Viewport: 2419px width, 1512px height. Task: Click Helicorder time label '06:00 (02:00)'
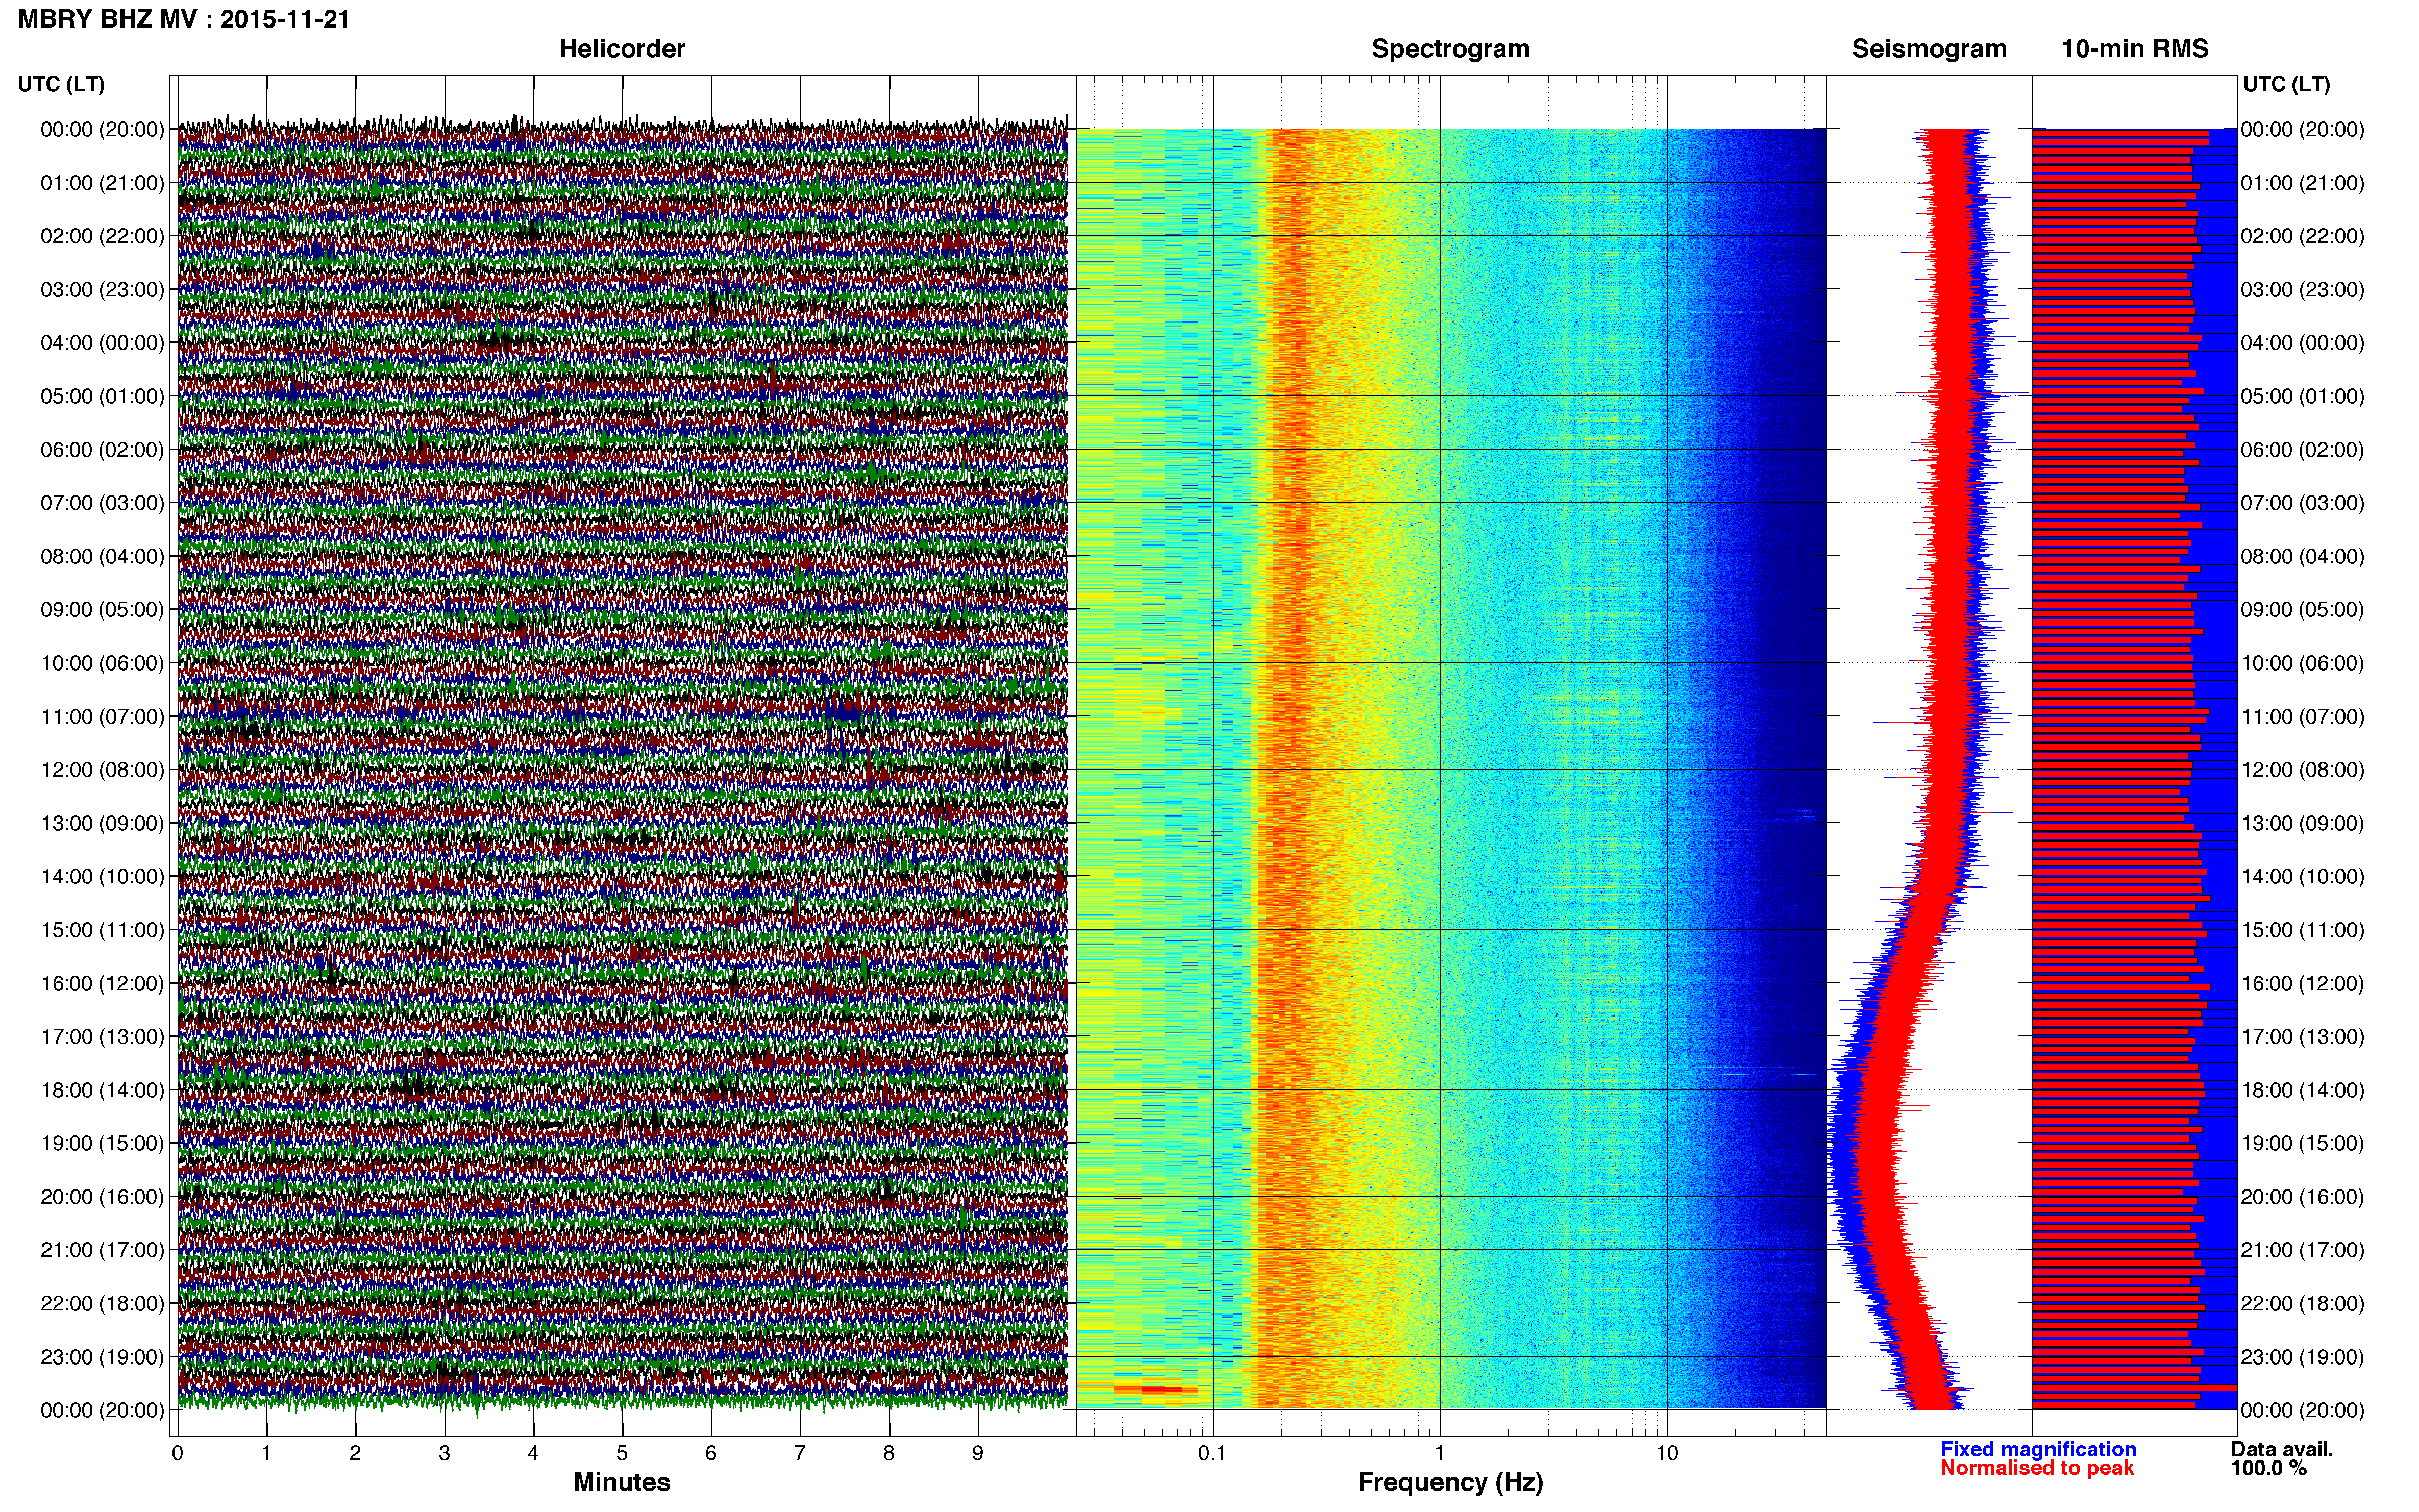102,450
